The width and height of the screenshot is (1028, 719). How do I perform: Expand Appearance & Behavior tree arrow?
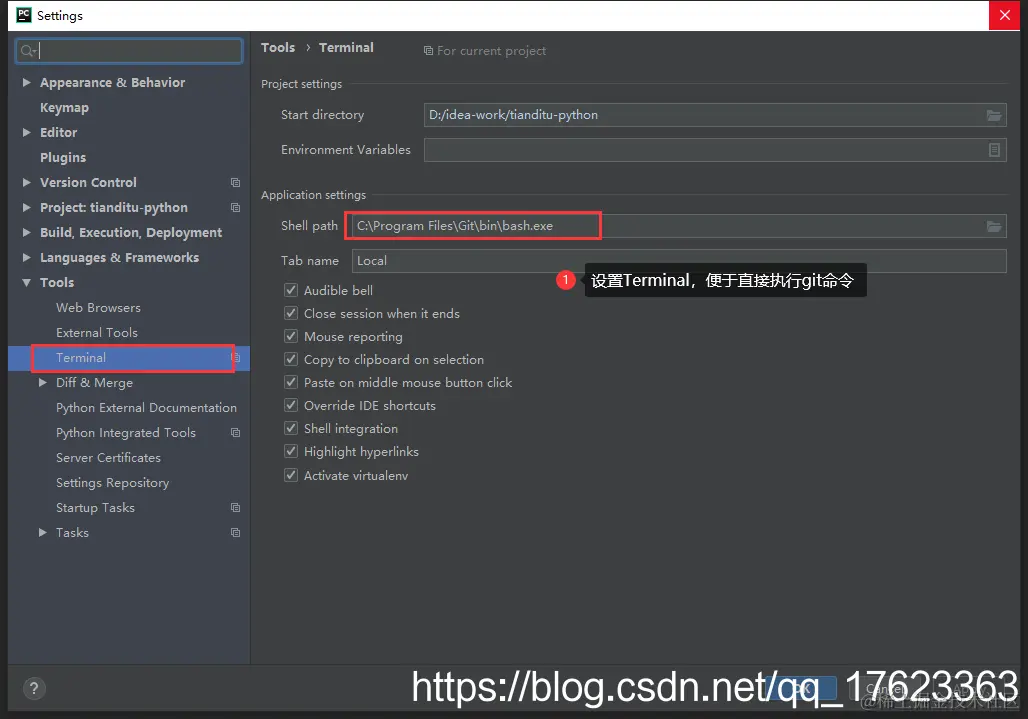tap(27, 83)
